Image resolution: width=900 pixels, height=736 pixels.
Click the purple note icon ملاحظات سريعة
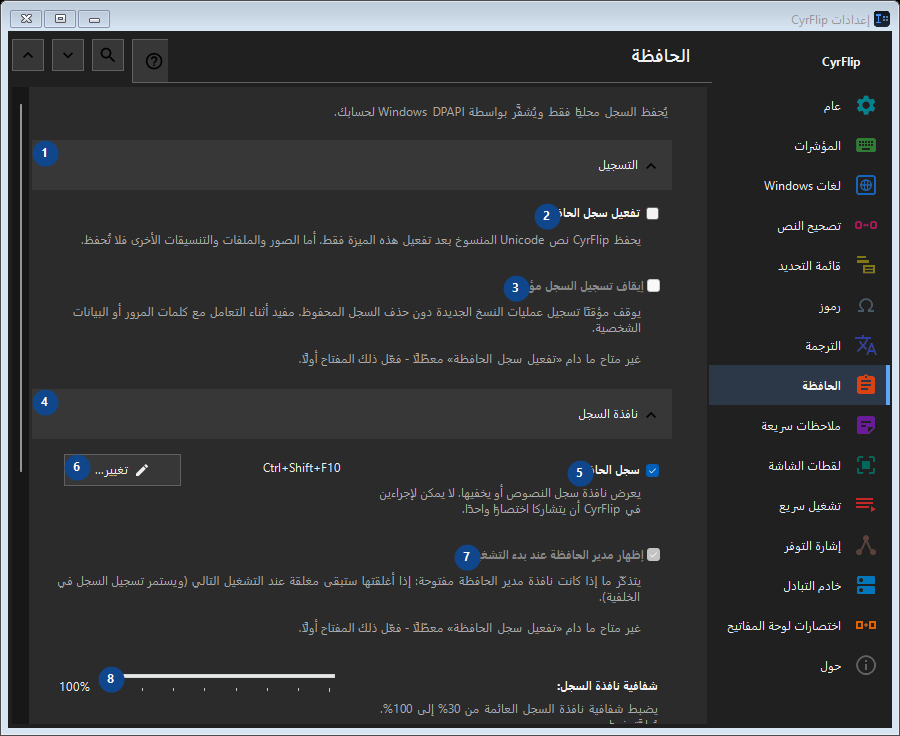pyautogui.click(x=866, y=425)
